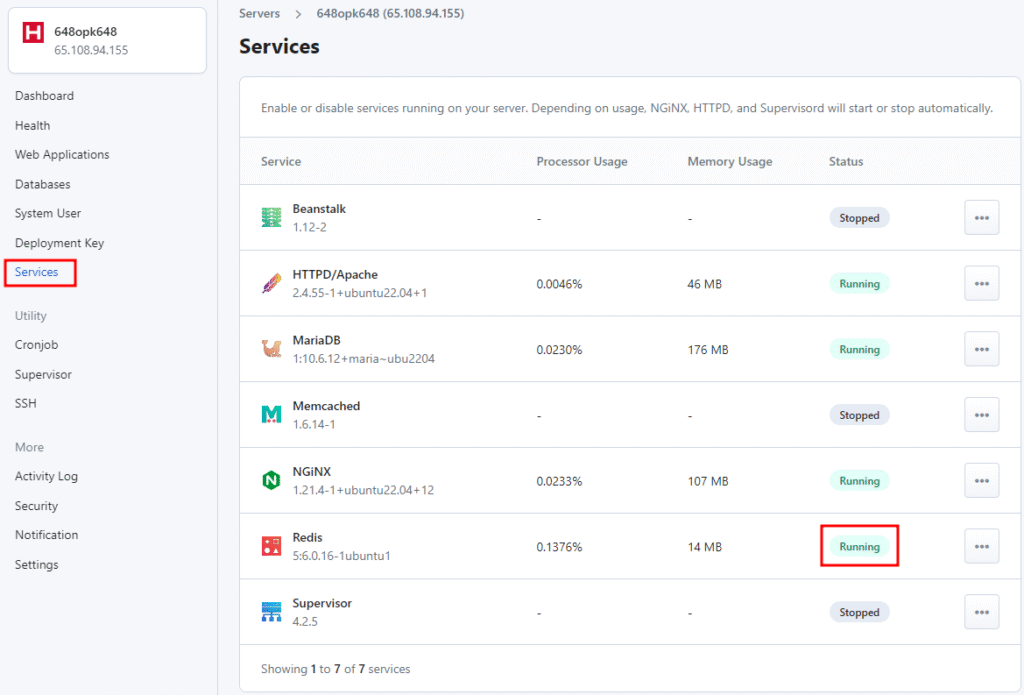Click the Redis version 5:6.0.16-1ubuntu1 text

pyautogui.click(x=341, y=556)
